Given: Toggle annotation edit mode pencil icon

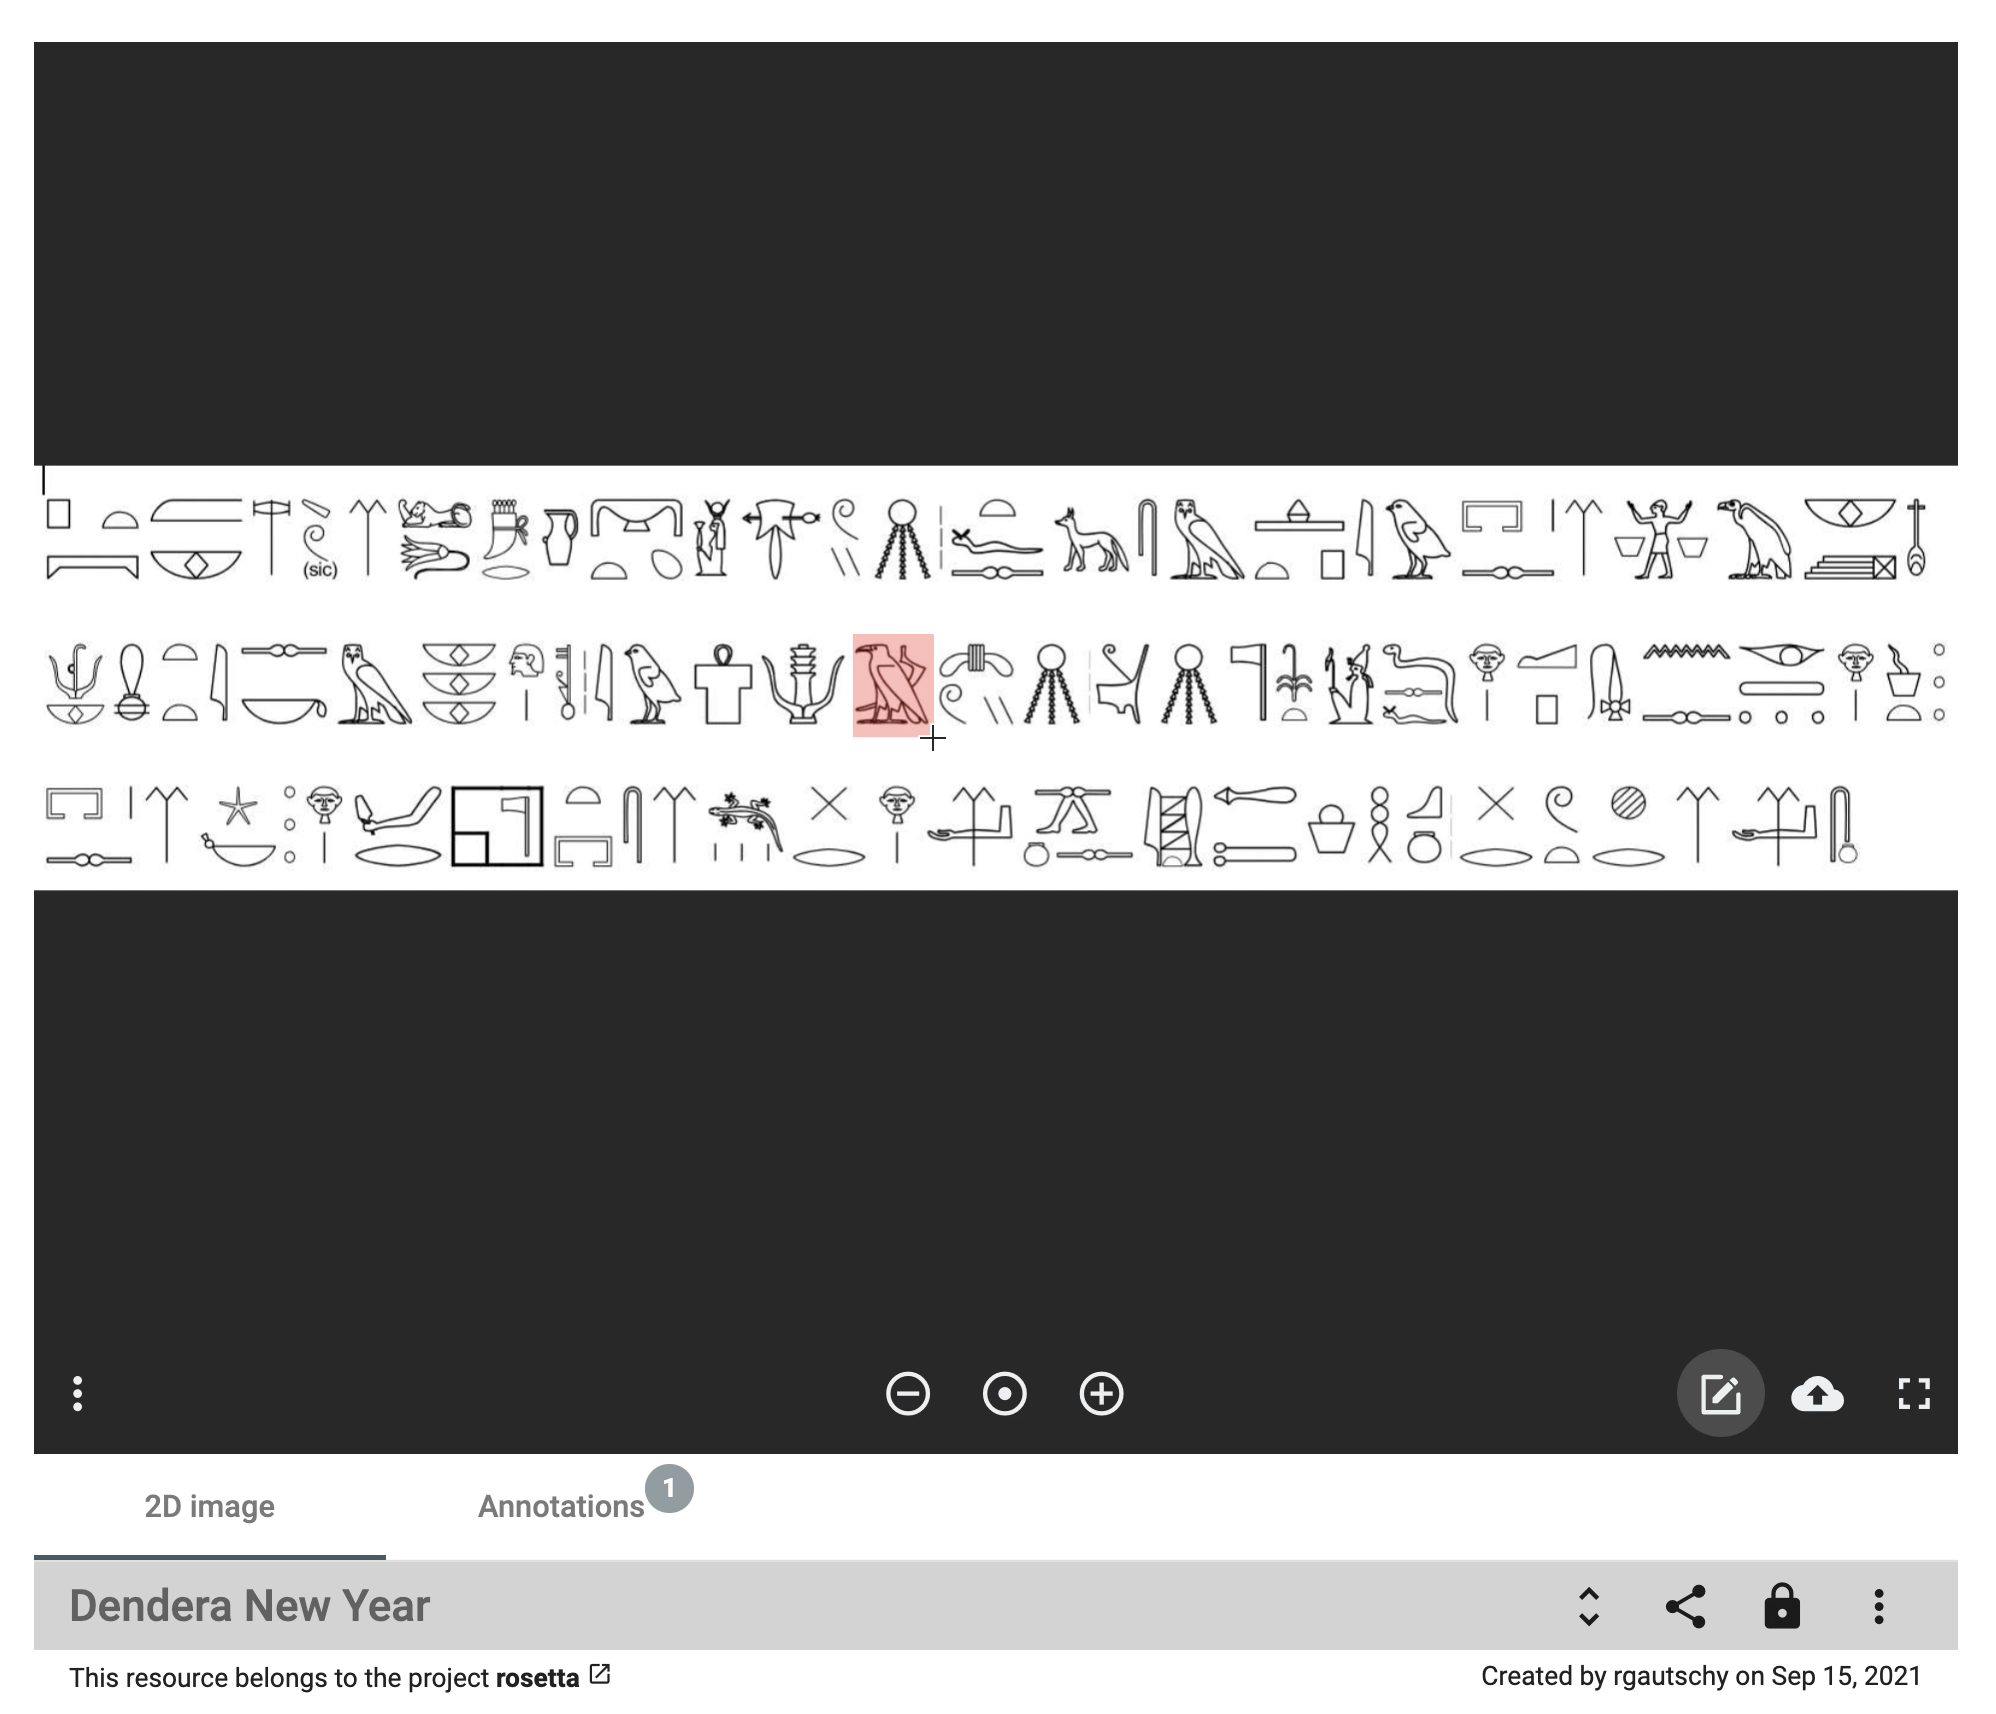Looking at the screenshot, I should pos(1720,1393).
